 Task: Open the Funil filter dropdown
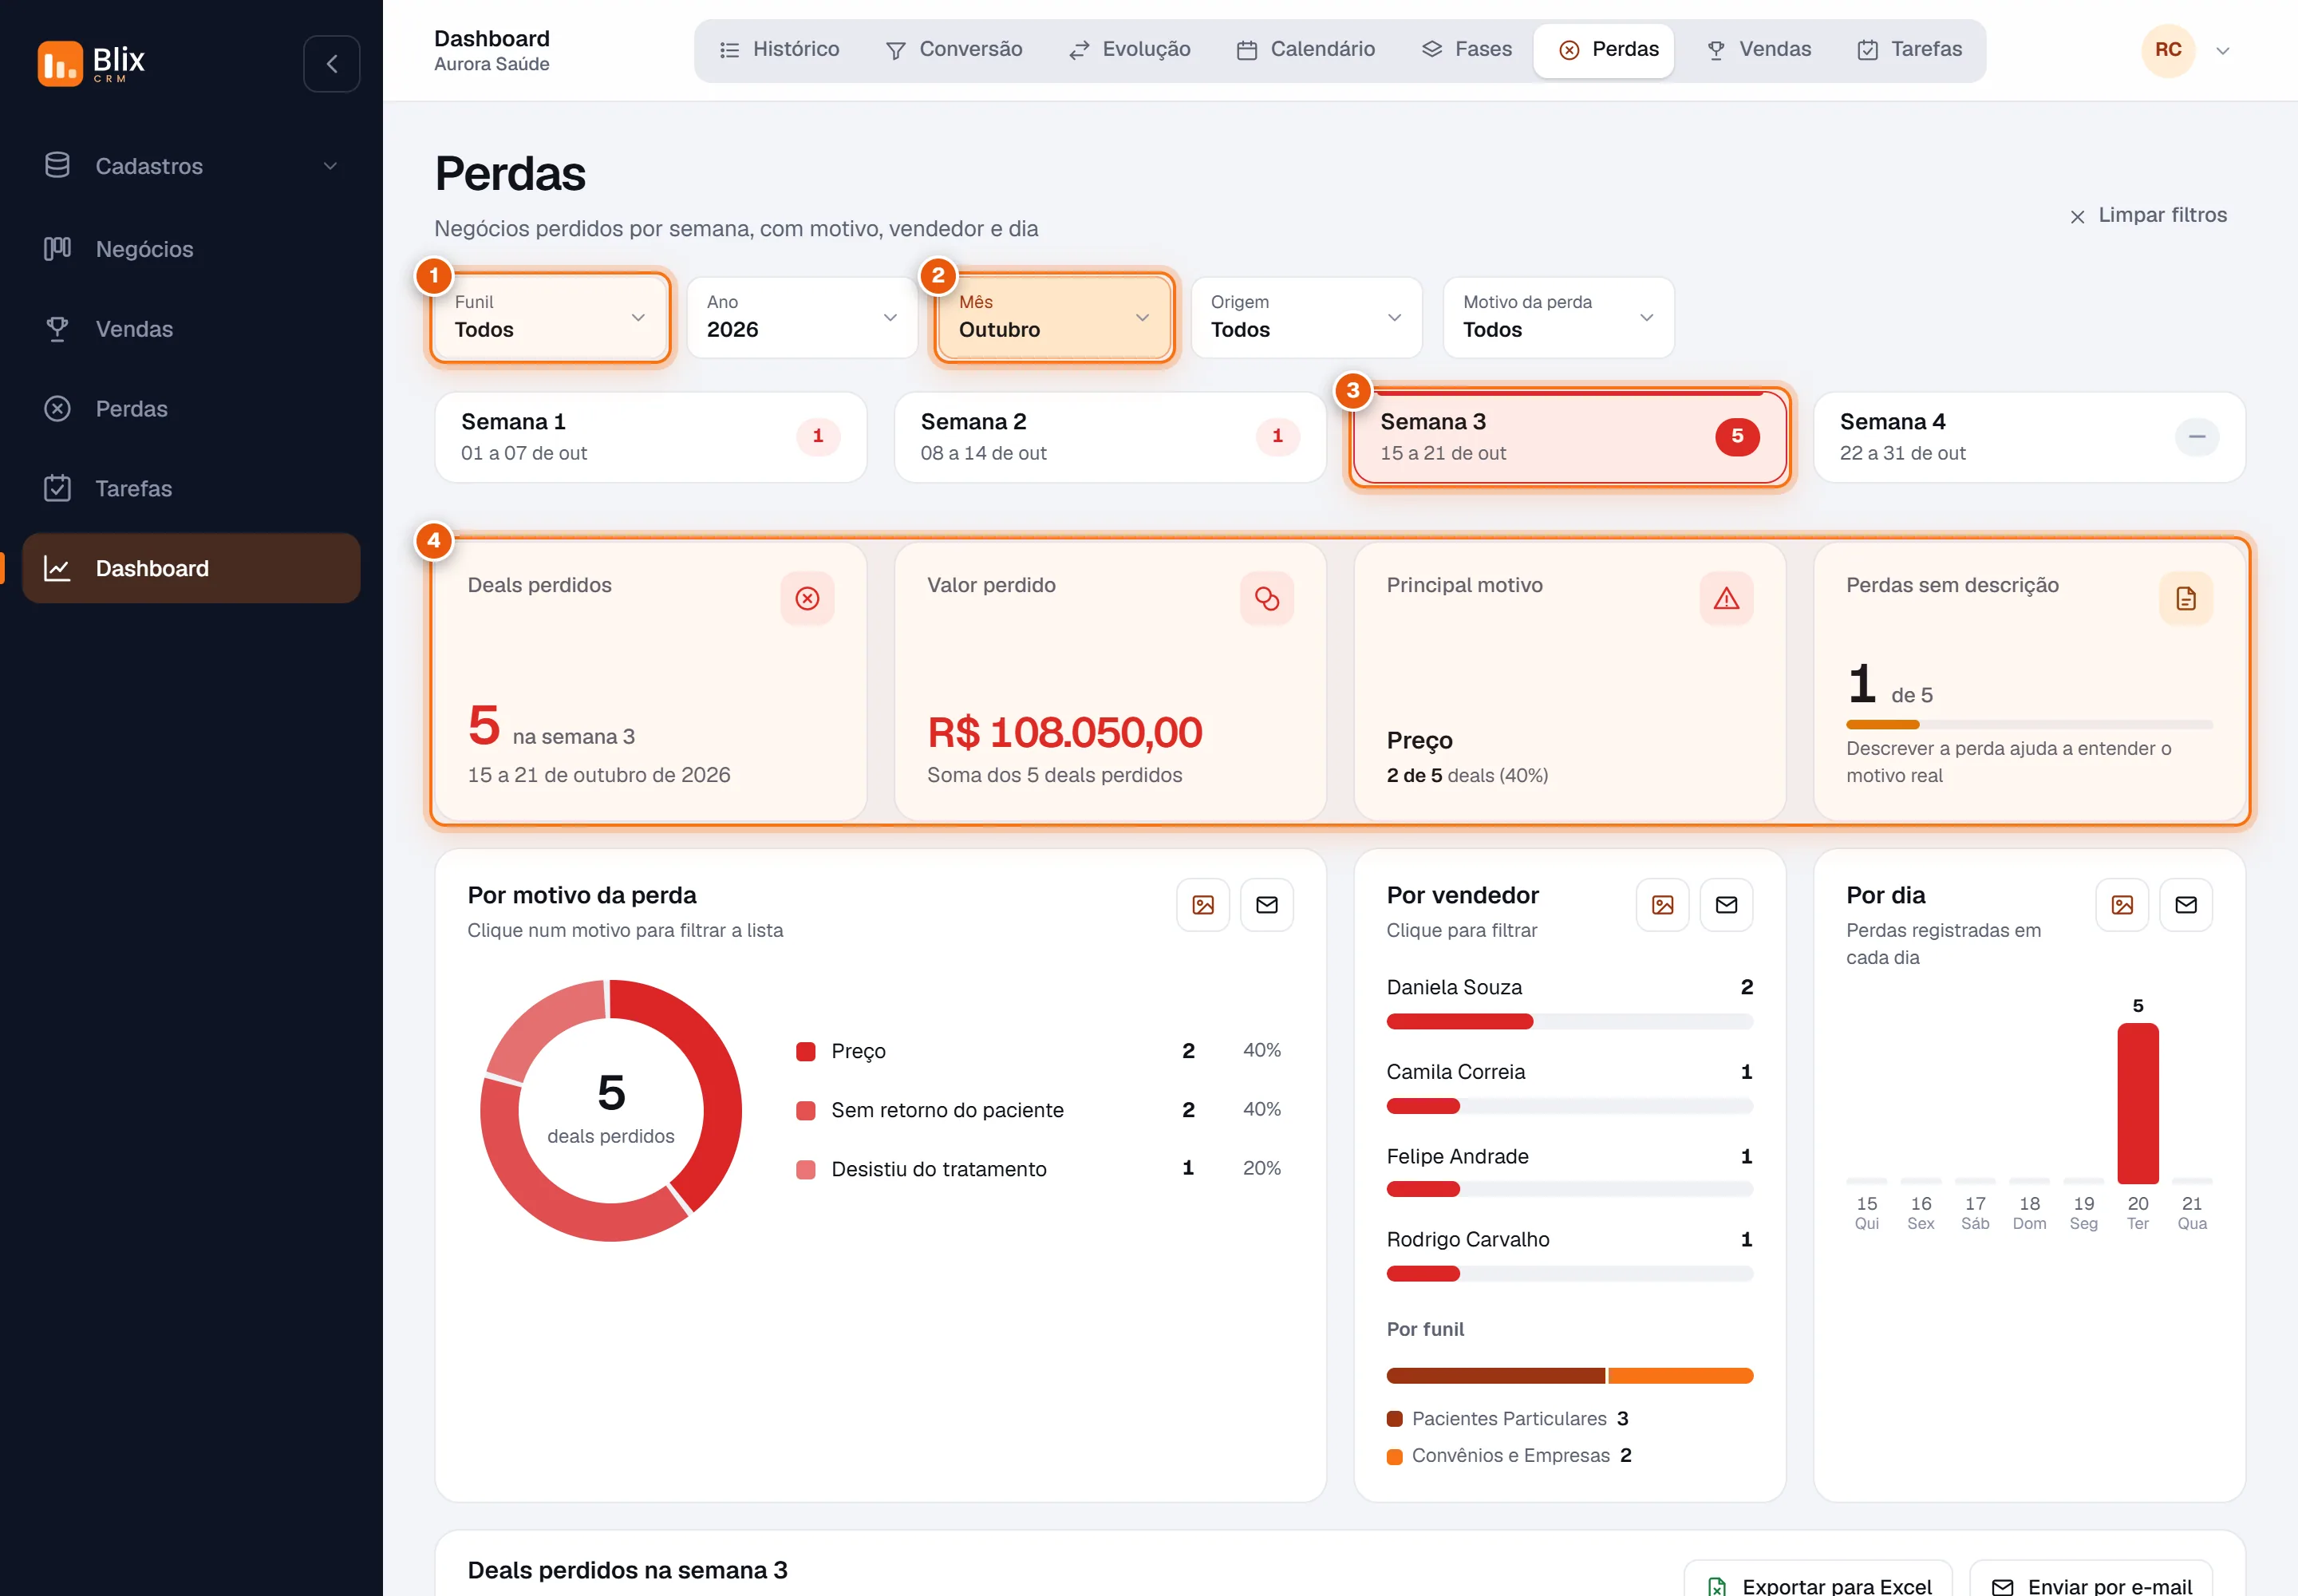(550, 317)
